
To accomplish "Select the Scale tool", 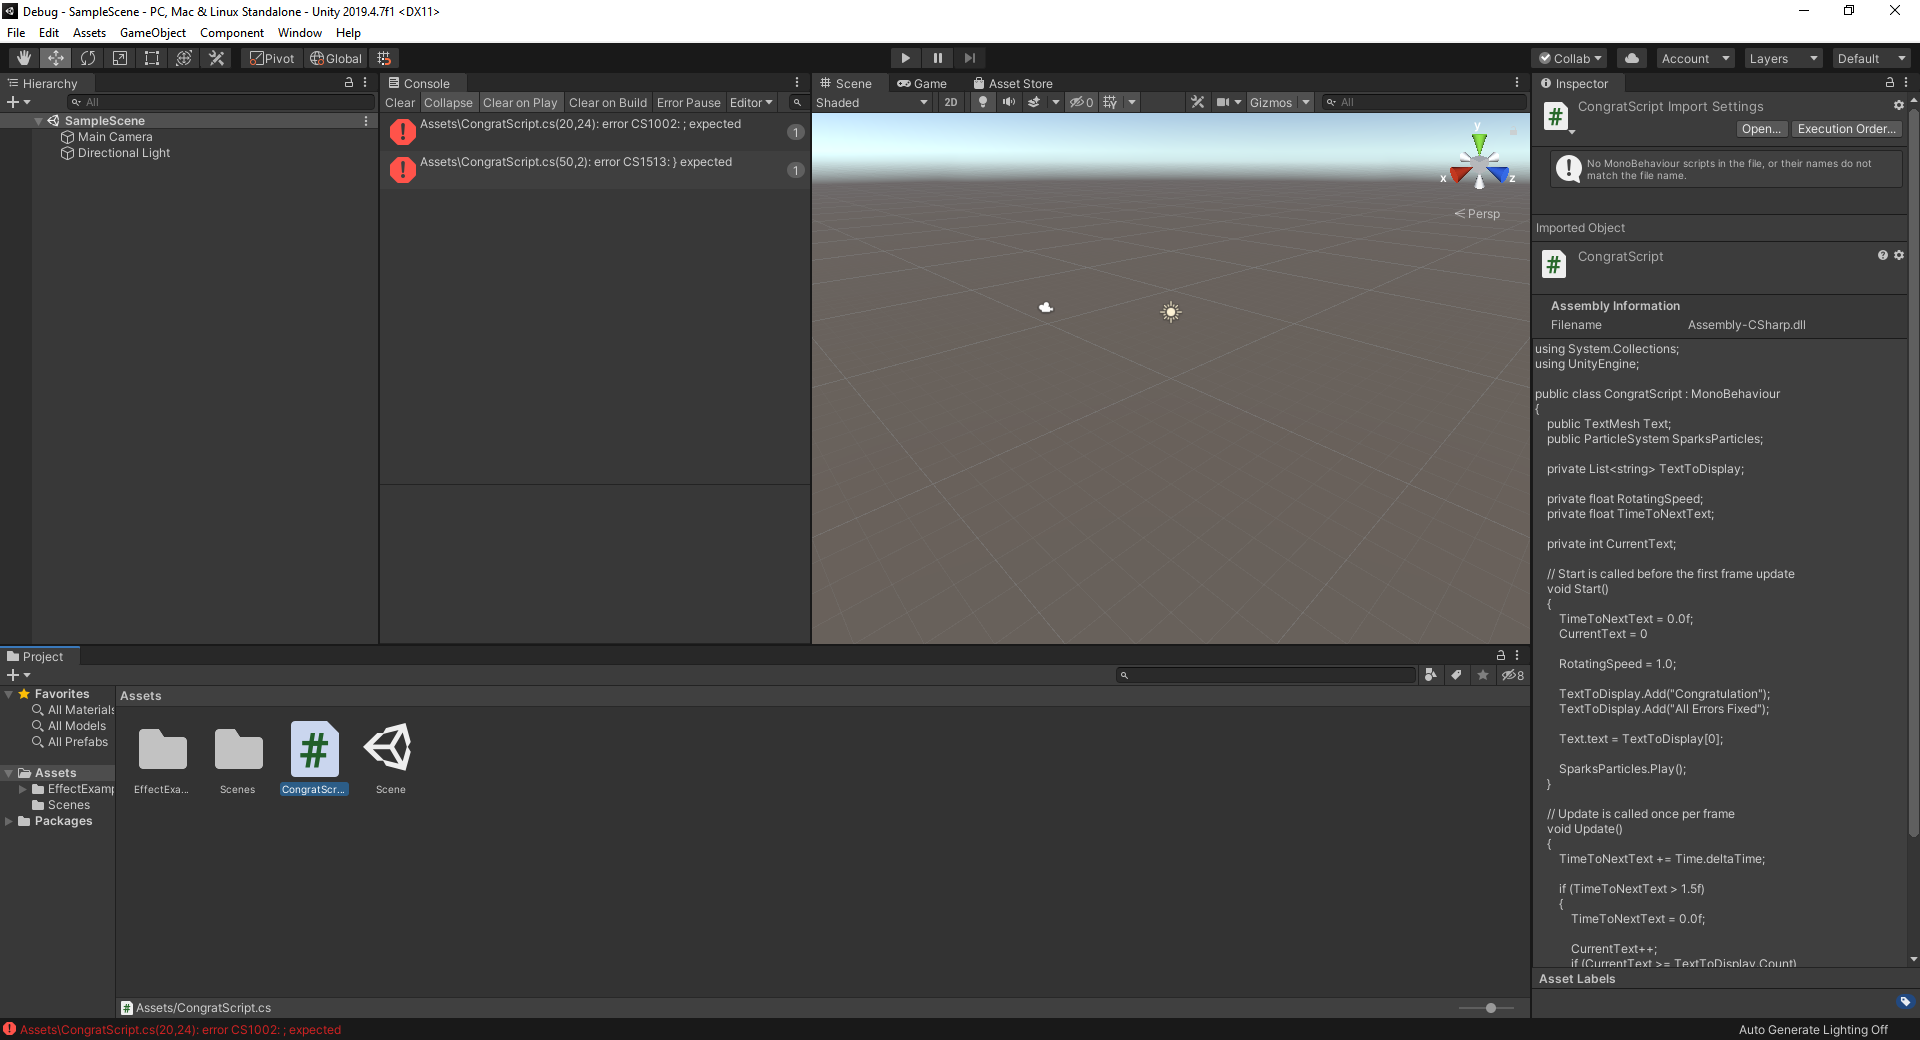I will point(120,58).
